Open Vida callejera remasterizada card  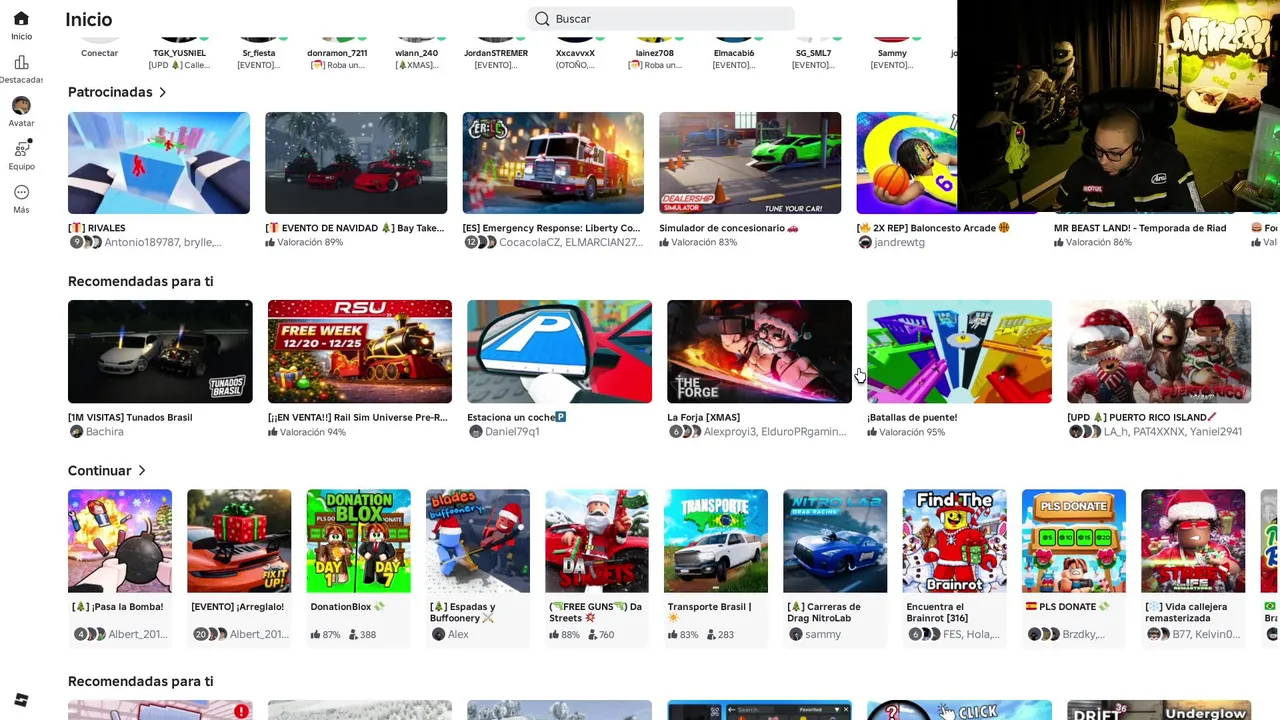[x=1193, y=567]
